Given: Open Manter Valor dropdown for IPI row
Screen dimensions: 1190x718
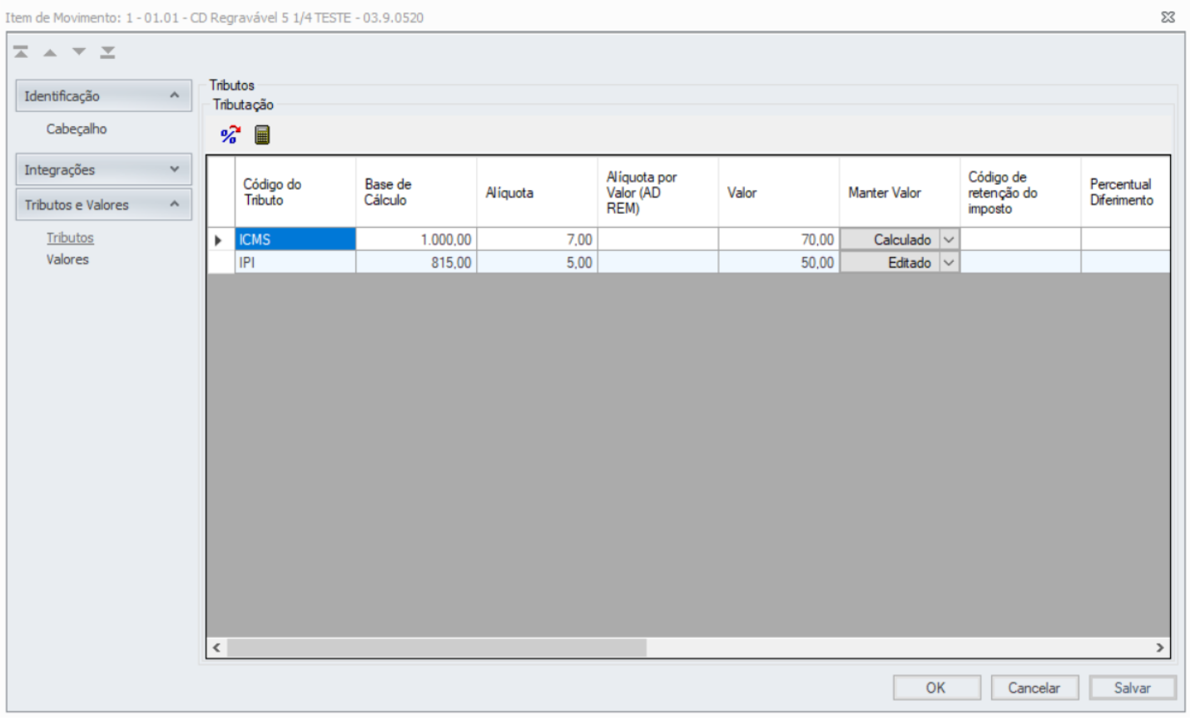Looking at the screenshot, I should (x=949, y=263).
